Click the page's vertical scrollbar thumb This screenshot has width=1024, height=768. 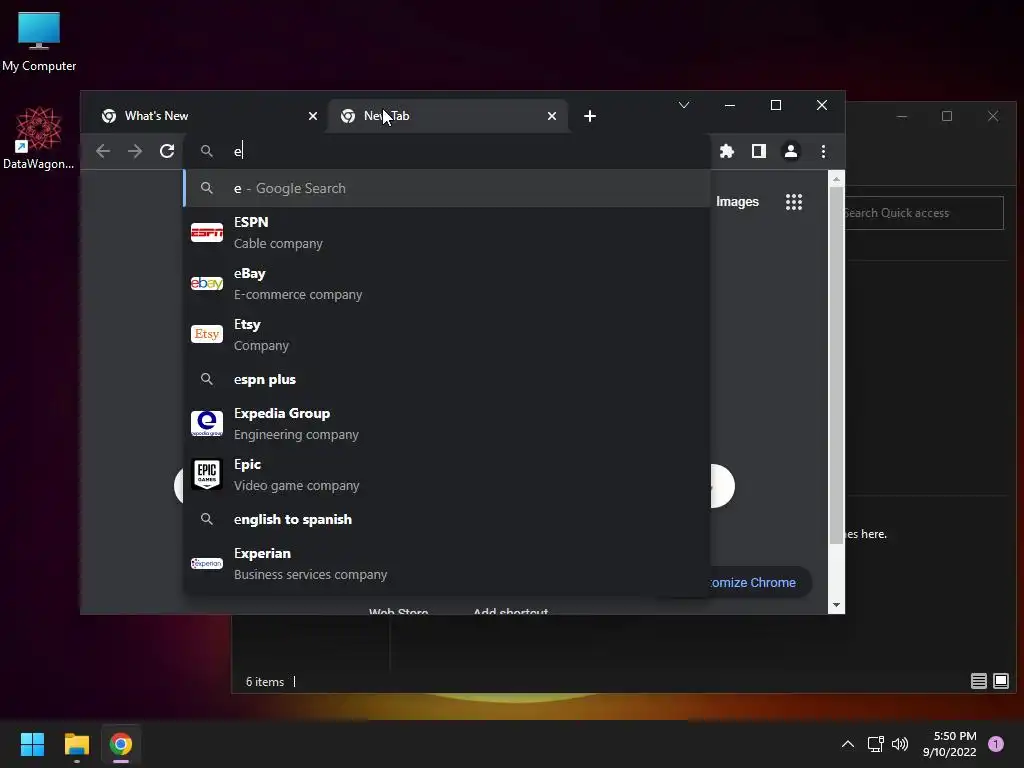[836, 364]
